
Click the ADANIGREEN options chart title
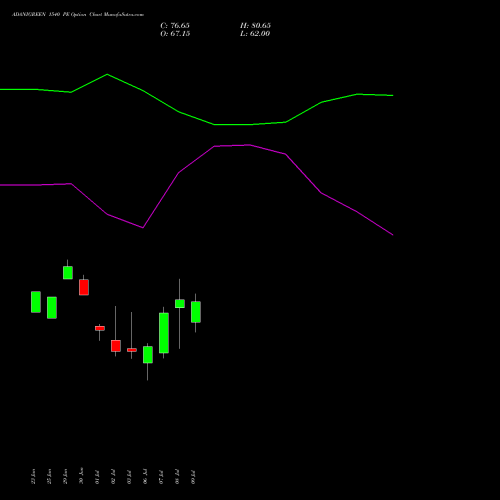(78, 14)
